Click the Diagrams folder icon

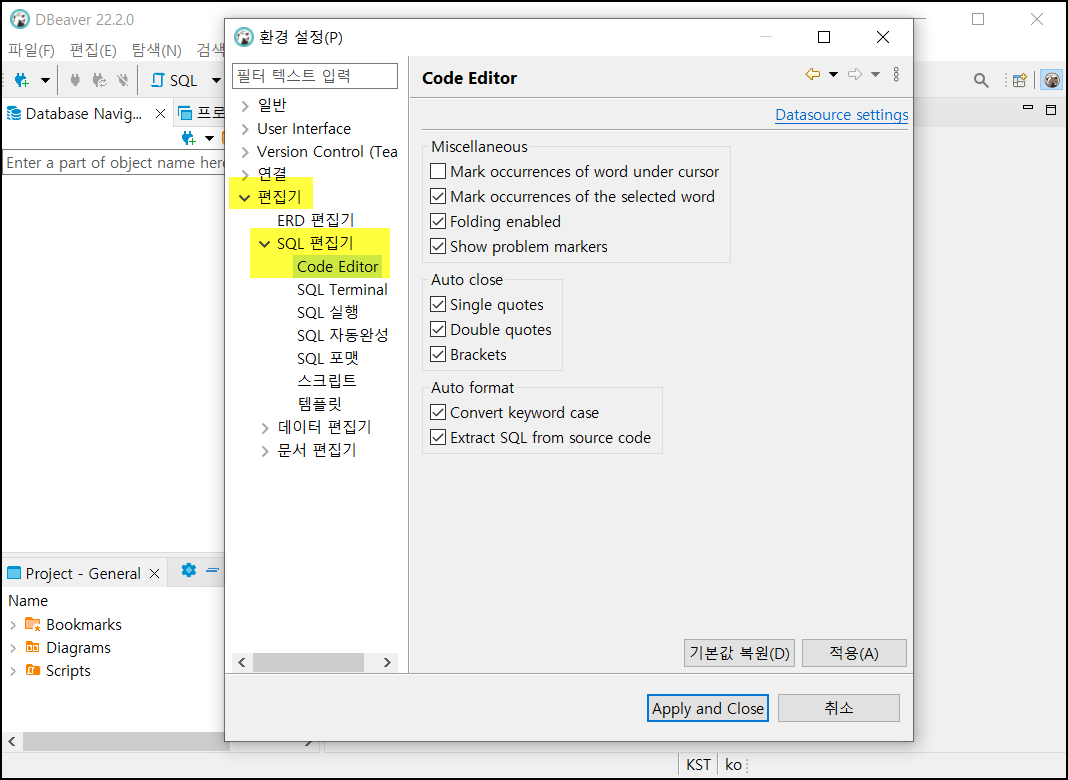(33, 647)
